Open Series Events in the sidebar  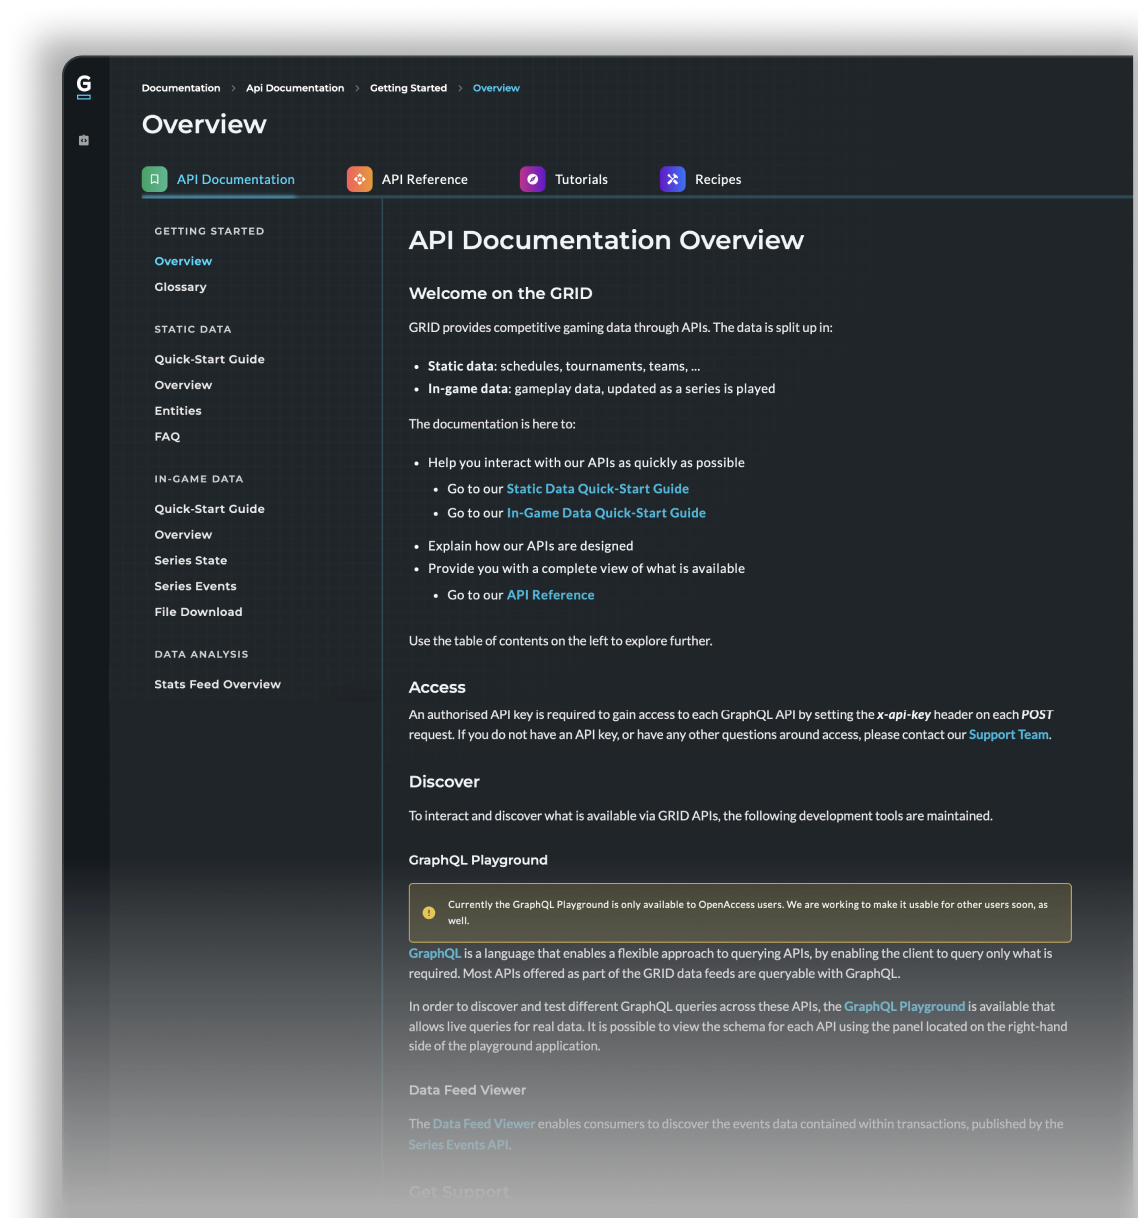point(195,586)
